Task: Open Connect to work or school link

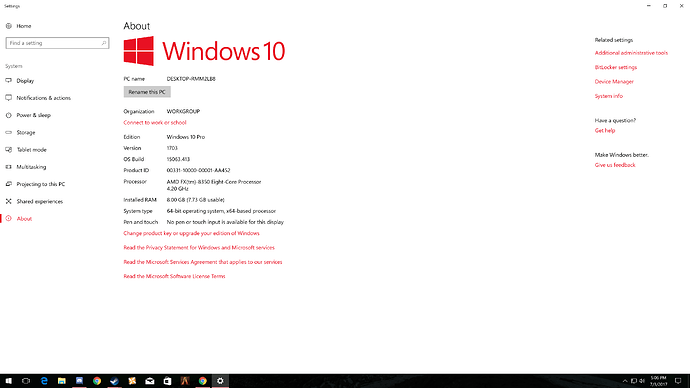Action: [x=155, y=123]
